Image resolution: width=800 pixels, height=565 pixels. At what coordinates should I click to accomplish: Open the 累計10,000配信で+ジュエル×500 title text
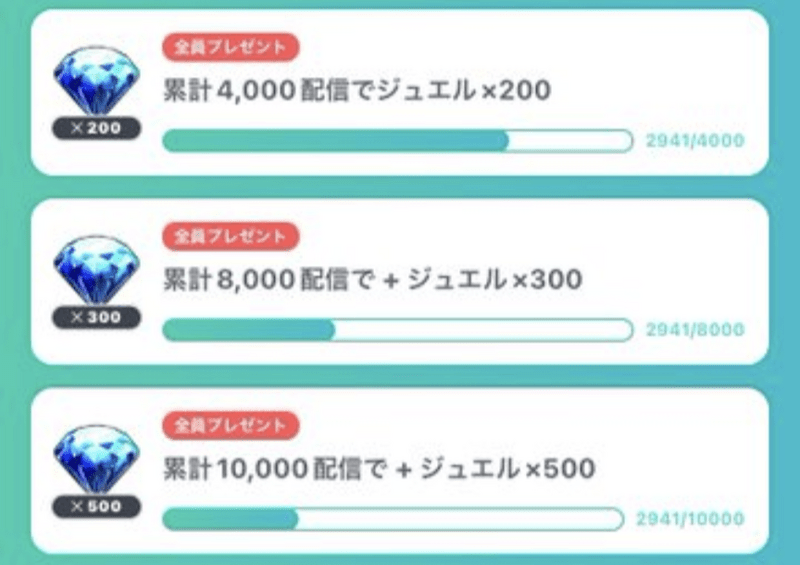379,469
